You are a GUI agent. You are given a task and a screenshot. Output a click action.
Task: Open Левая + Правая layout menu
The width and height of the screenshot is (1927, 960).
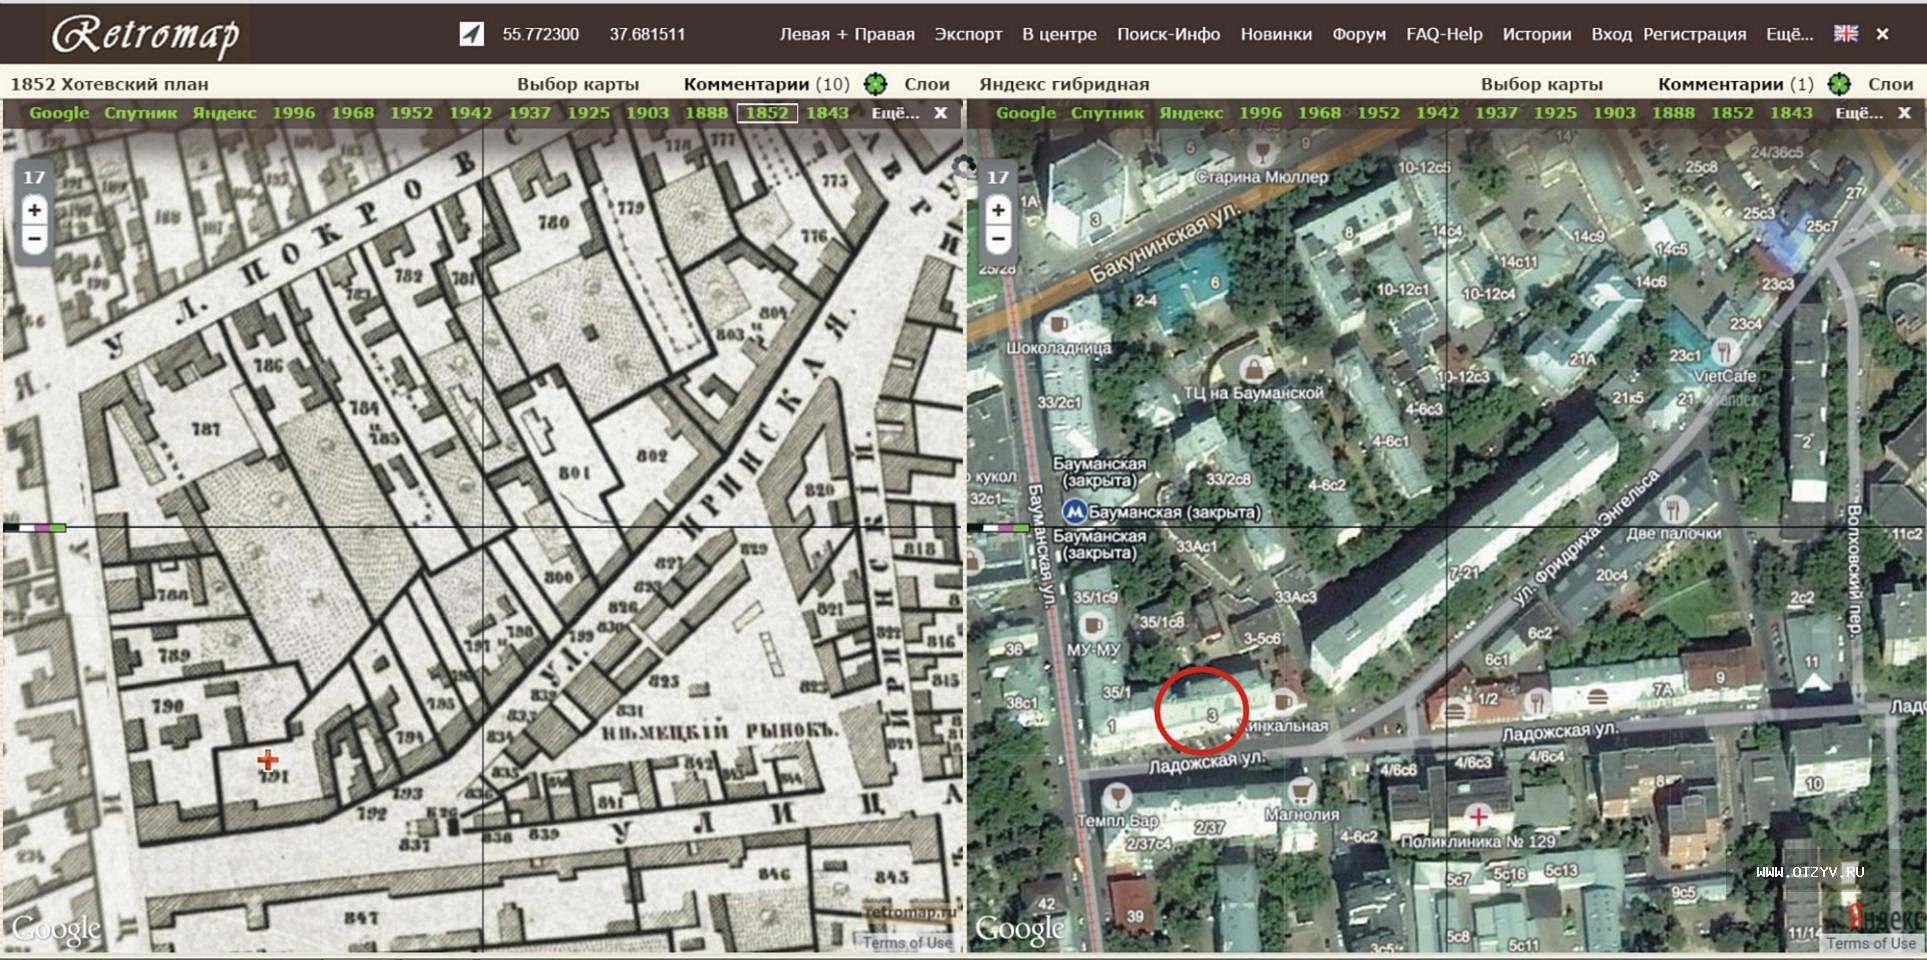847,34
